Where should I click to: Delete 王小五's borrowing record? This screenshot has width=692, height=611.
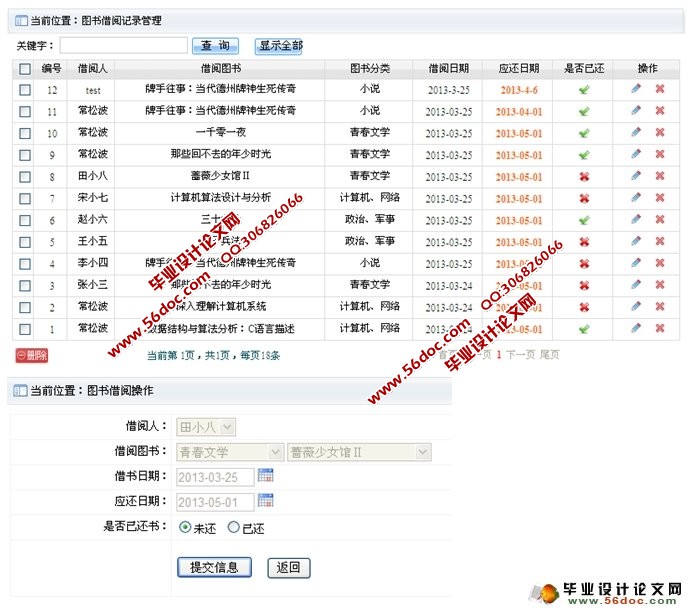pos(660,241)
